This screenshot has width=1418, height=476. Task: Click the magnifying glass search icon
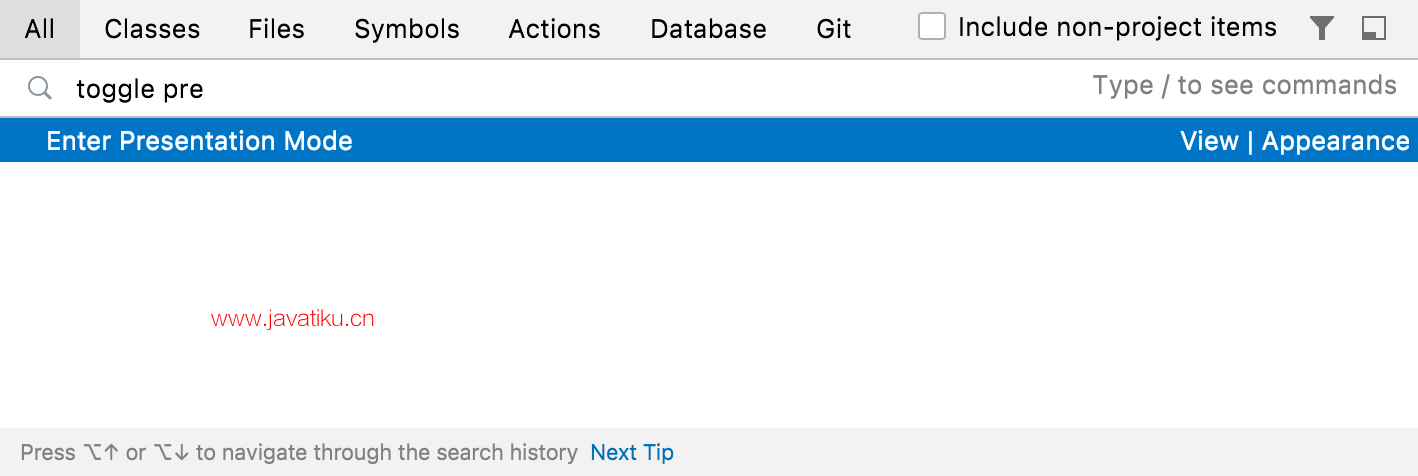(x=39, y=88)
